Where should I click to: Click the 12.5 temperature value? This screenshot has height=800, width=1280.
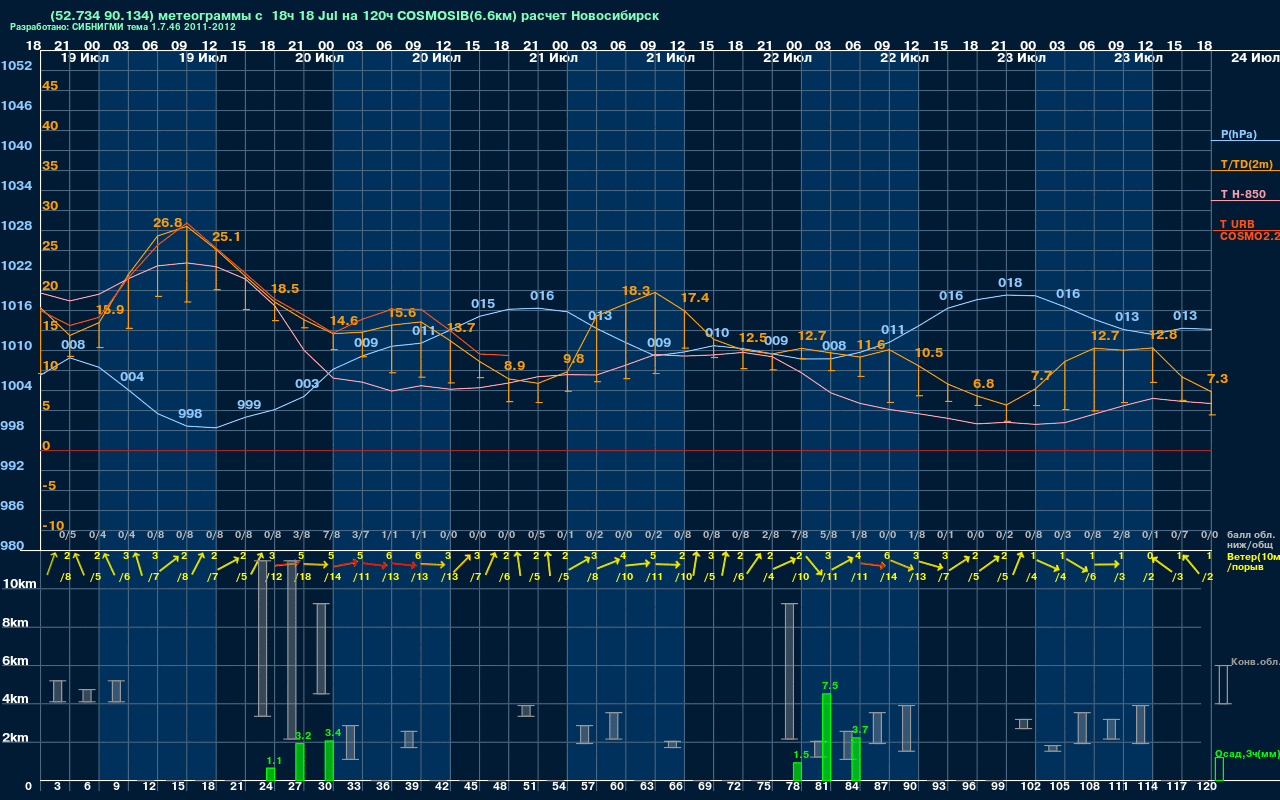tap(753, 338)
